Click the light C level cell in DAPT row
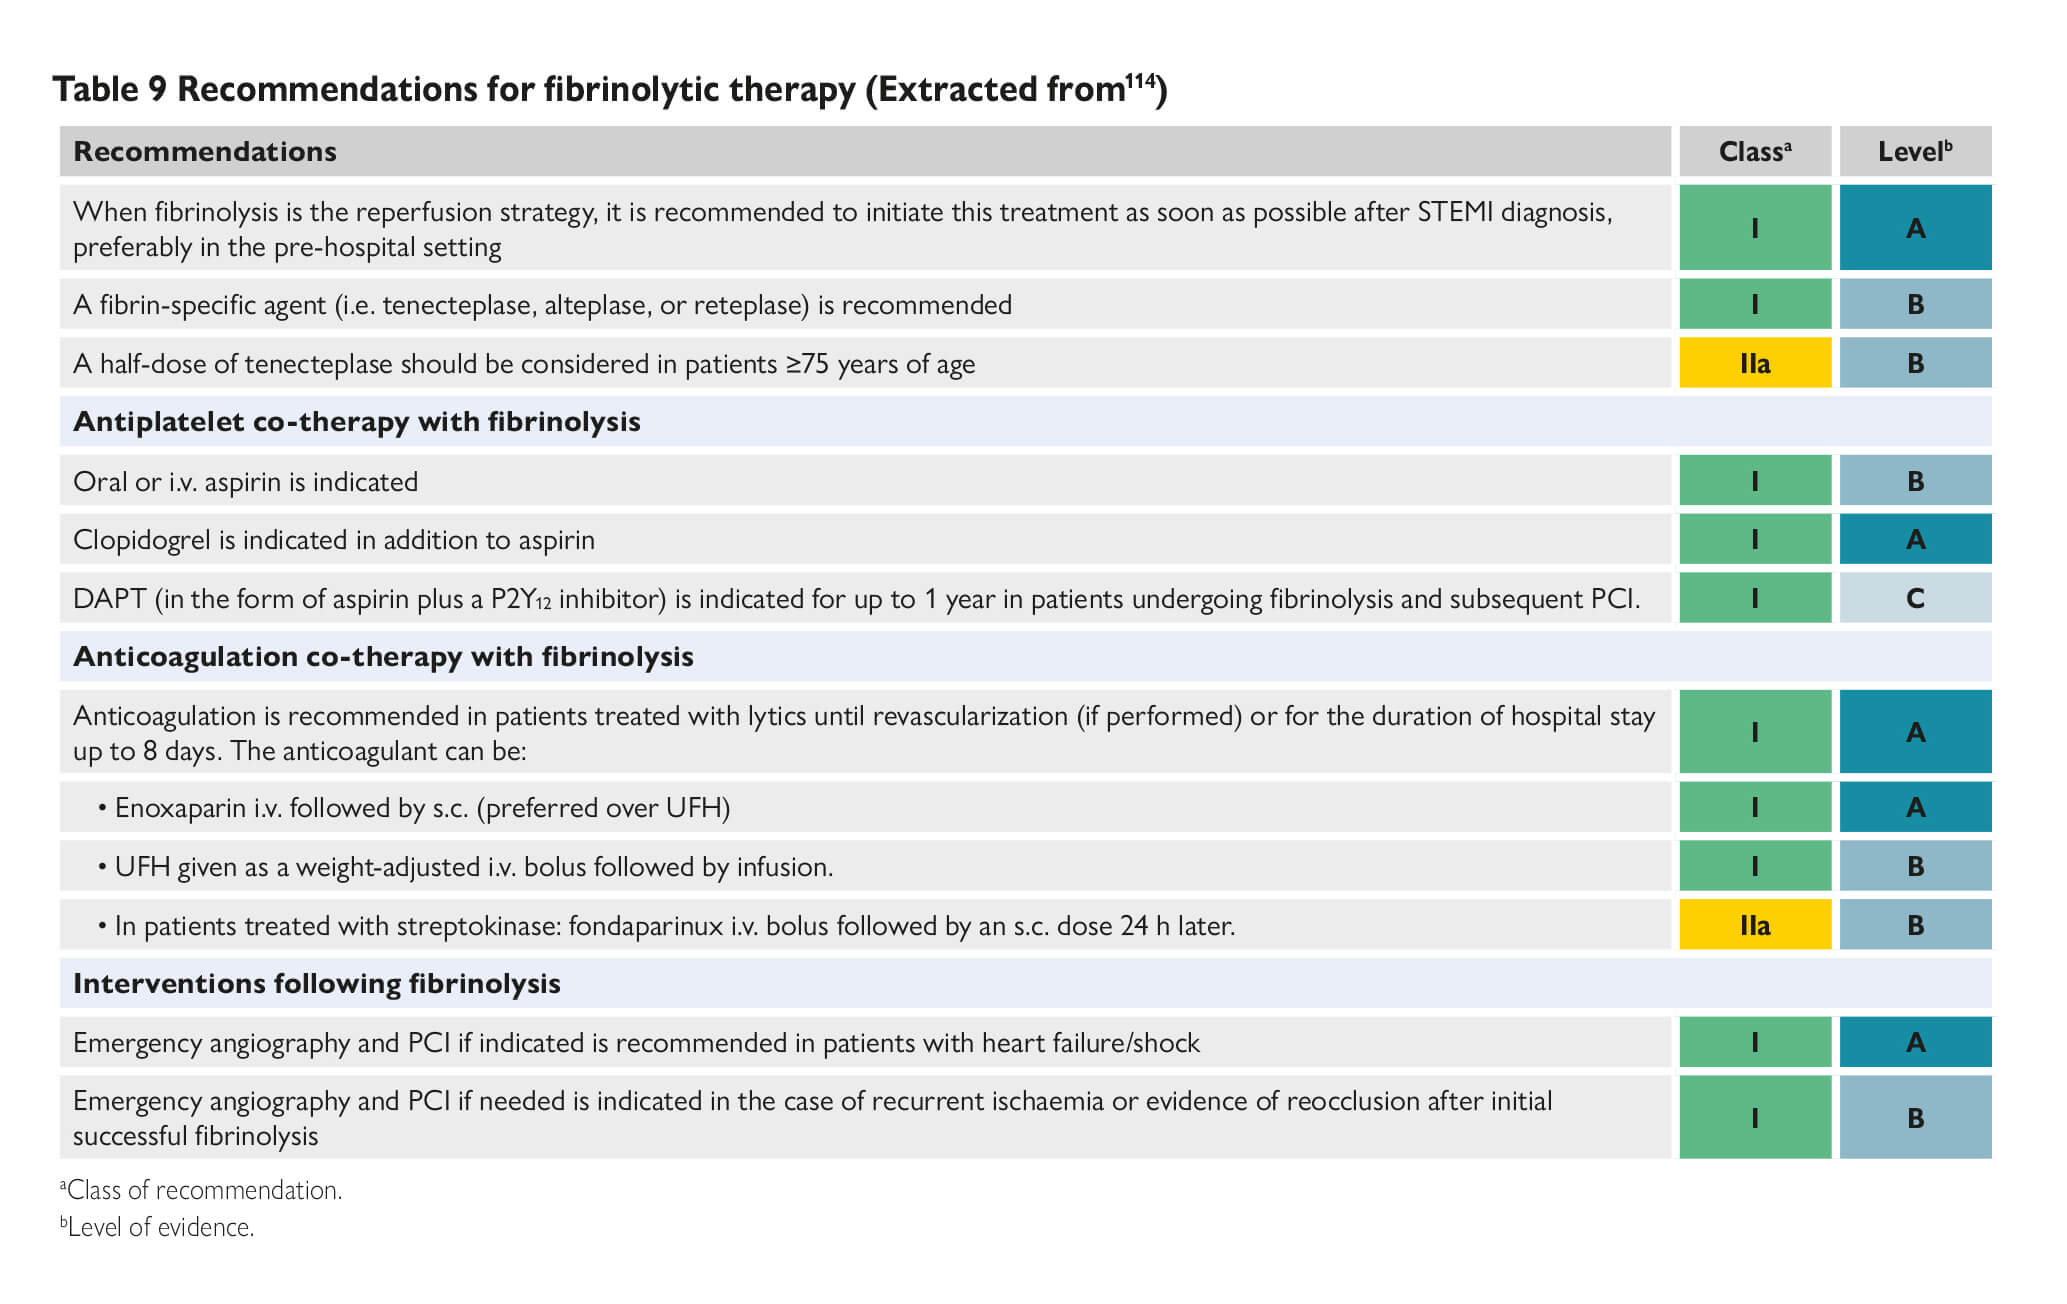Viewport: 2067px width, 1304px height. tap(1914, 598)
